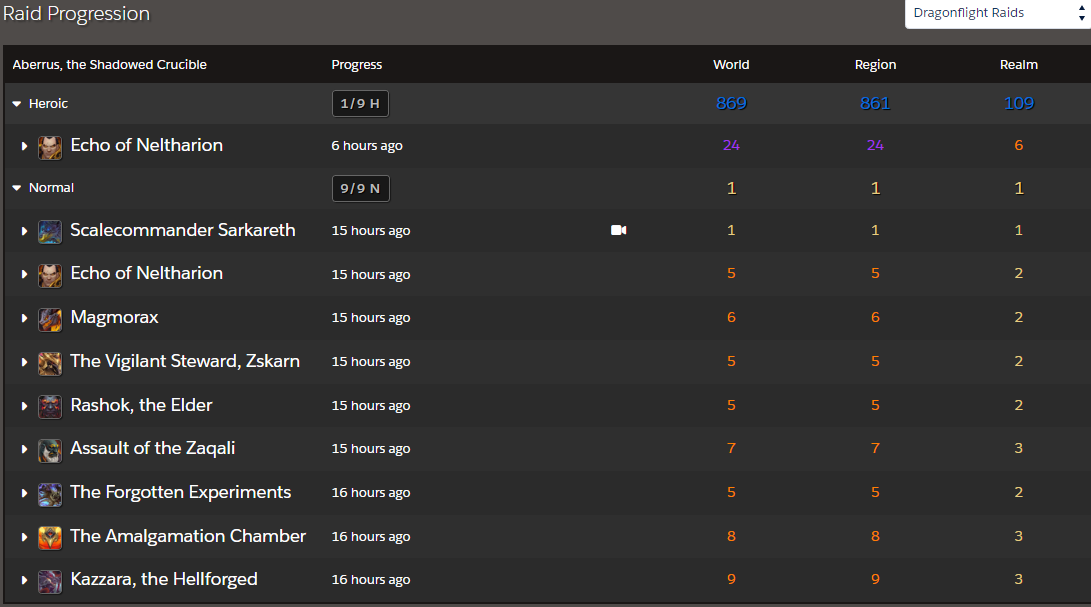Image resolution: width=1091 pixels, height=607 pixels.
Task: Collapse the Normal difficulty section
Action: [x=15, y=187]
